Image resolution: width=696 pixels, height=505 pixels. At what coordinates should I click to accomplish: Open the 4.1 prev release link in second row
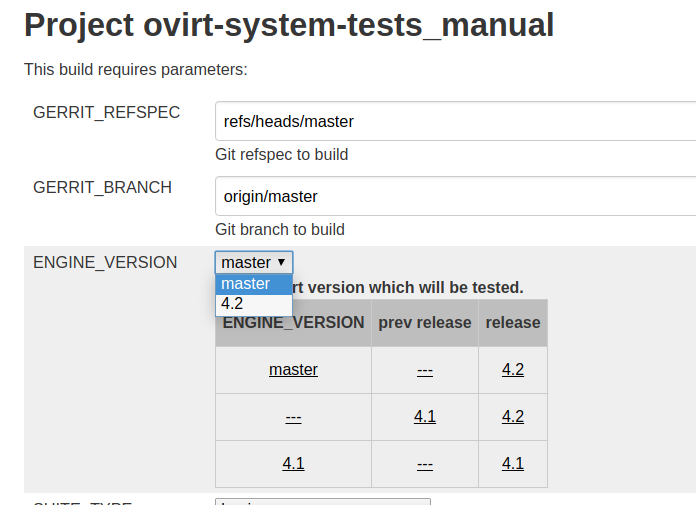(425, 416)
